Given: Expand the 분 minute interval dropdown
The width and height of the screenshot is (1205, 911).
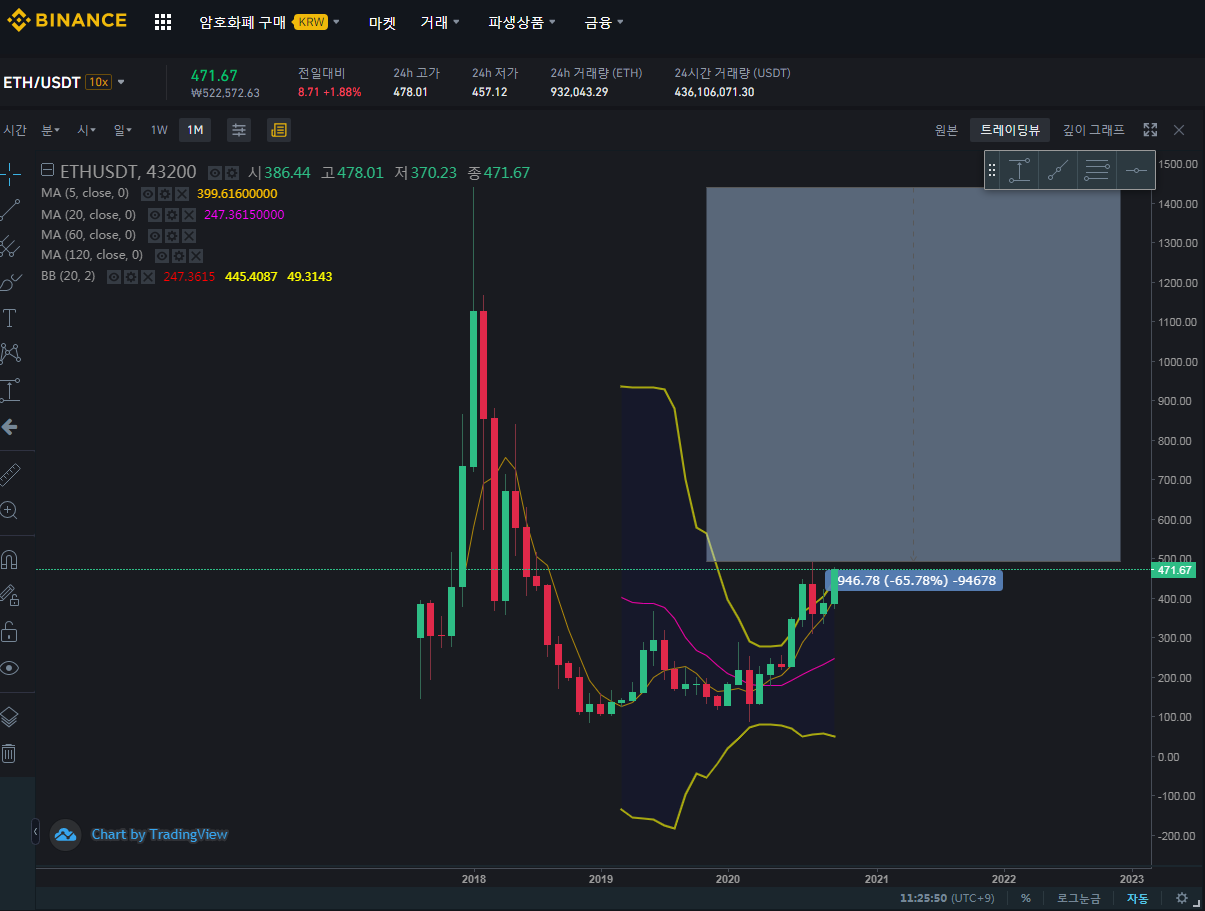Looking at the screenshot, I should pyautogui.click(x=50, y=130).
